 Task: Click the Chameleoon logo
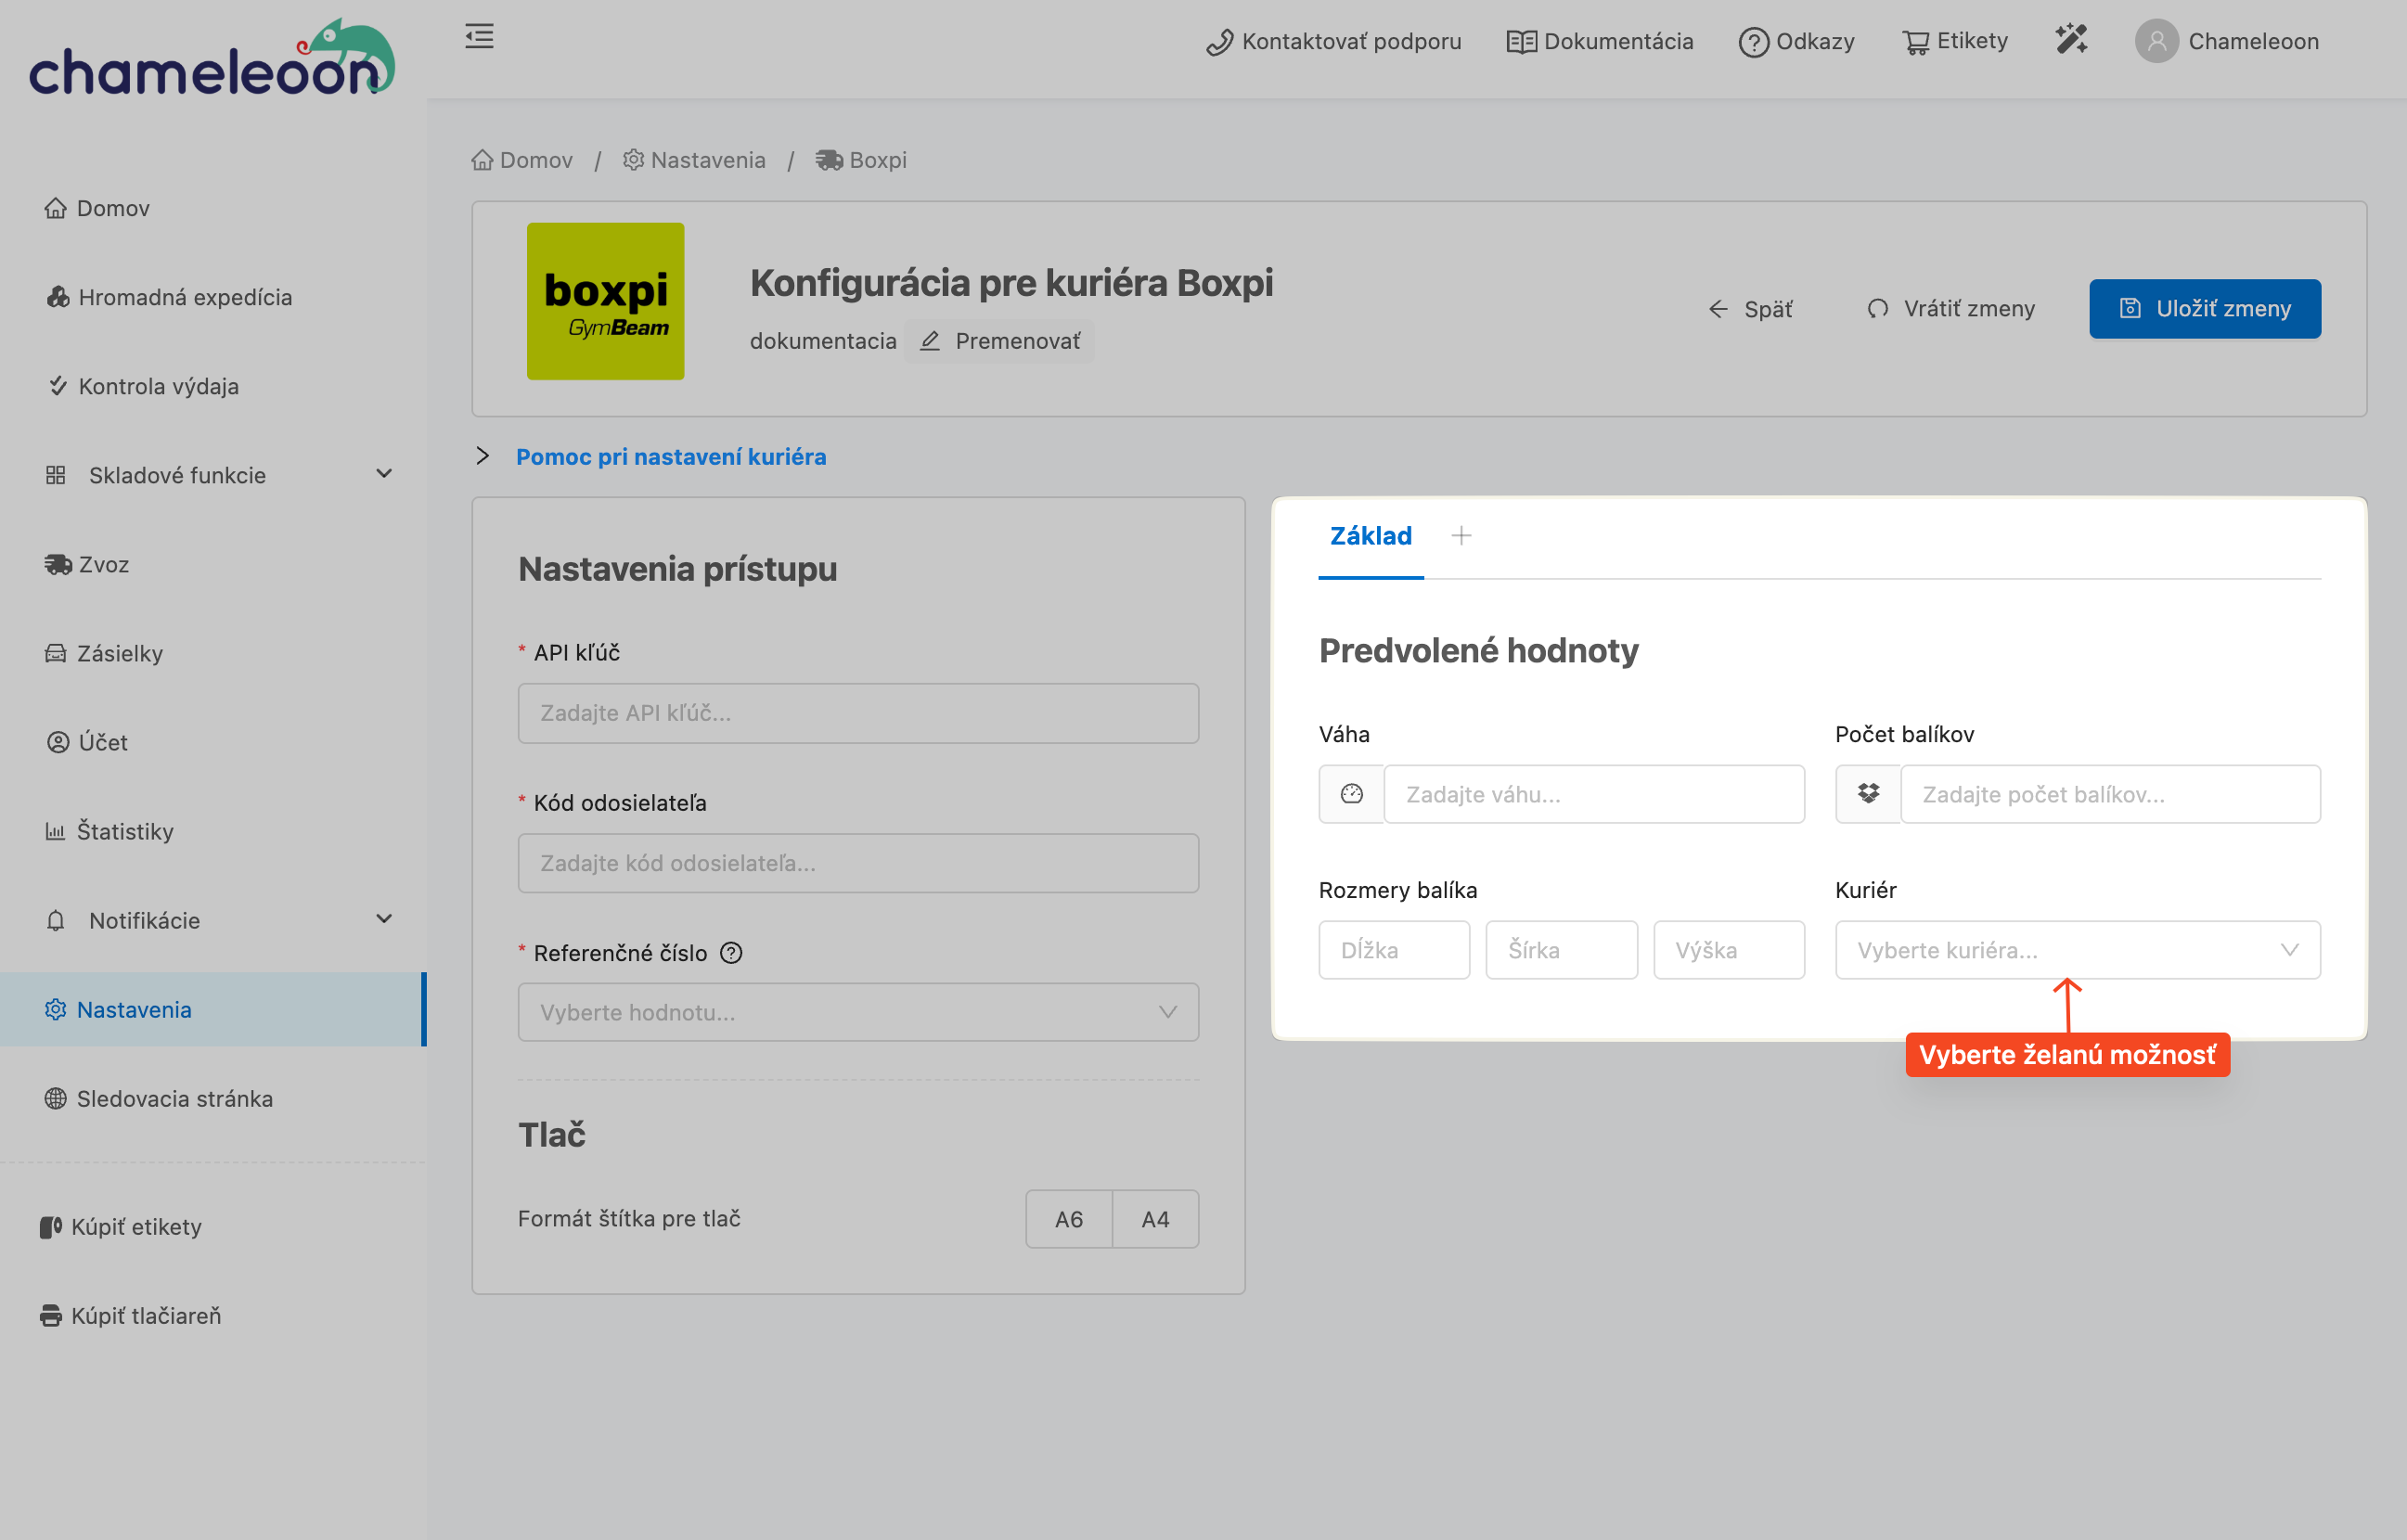tap(212, 58)
